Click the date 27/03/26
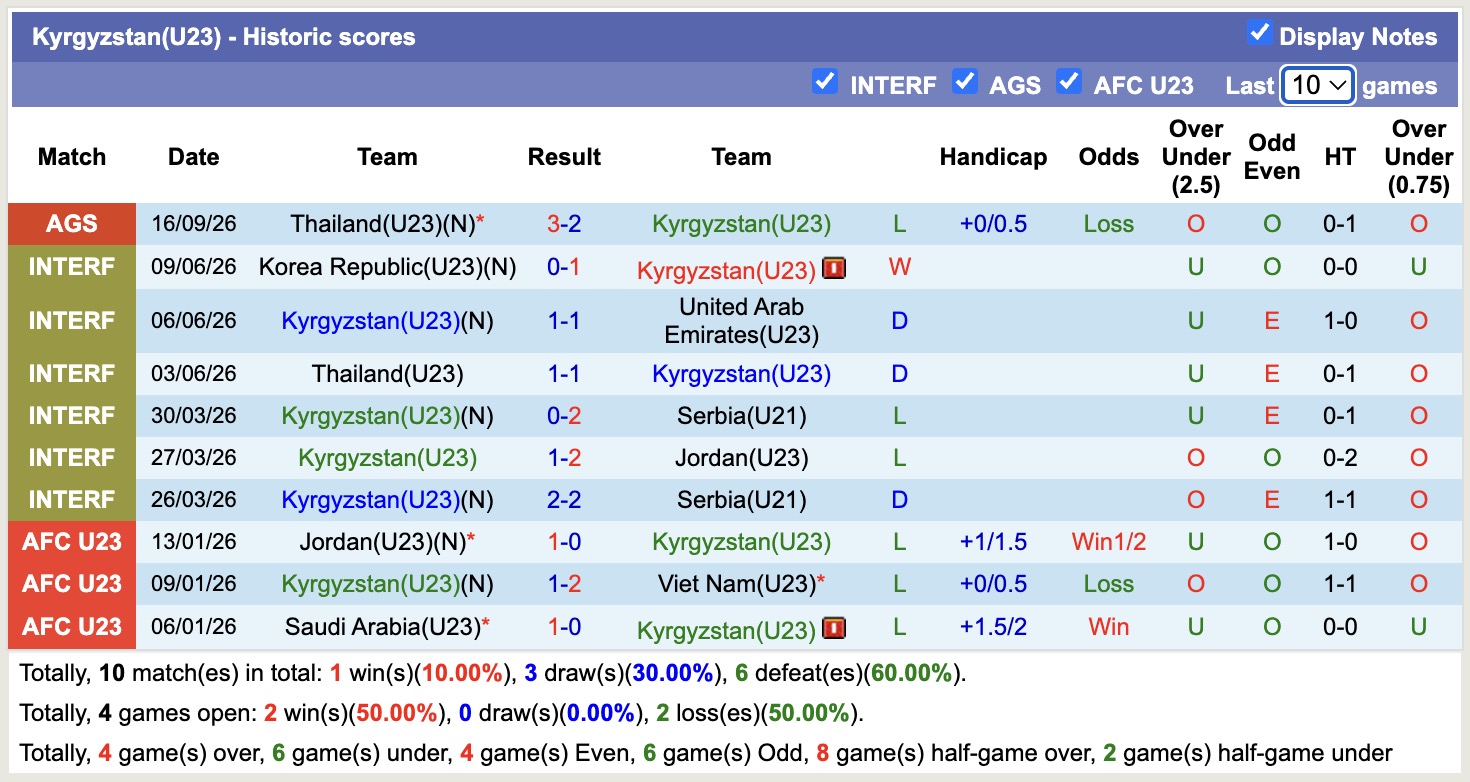The image size is (1470, 782). point(194,458)
